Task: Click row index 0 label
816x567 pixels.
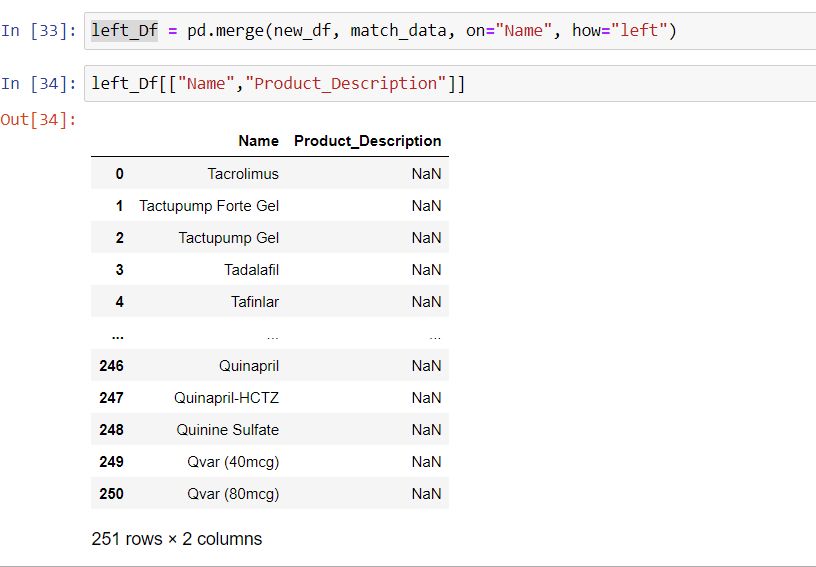Action: coord(120,174)
